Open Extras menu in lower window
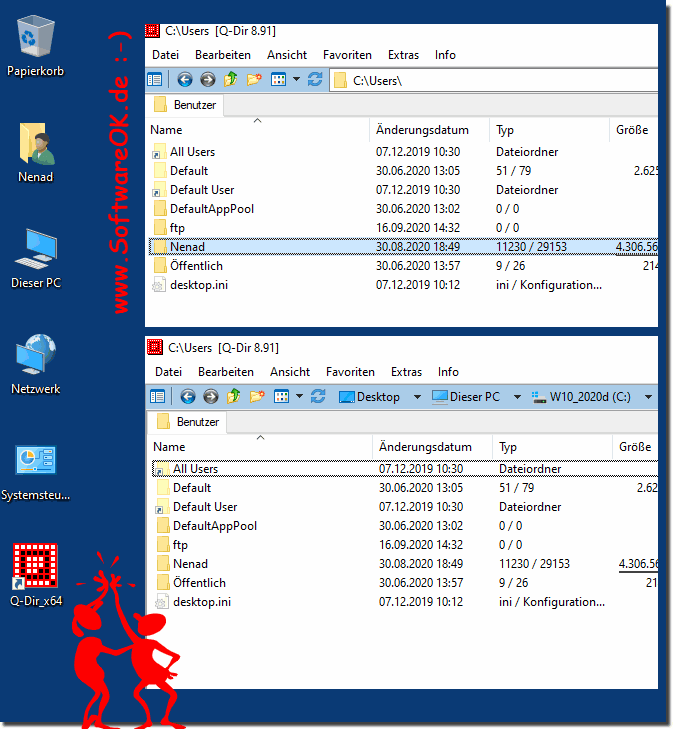Image resolution: width=673 pixels, height=729 pixels. click(406, 372)
